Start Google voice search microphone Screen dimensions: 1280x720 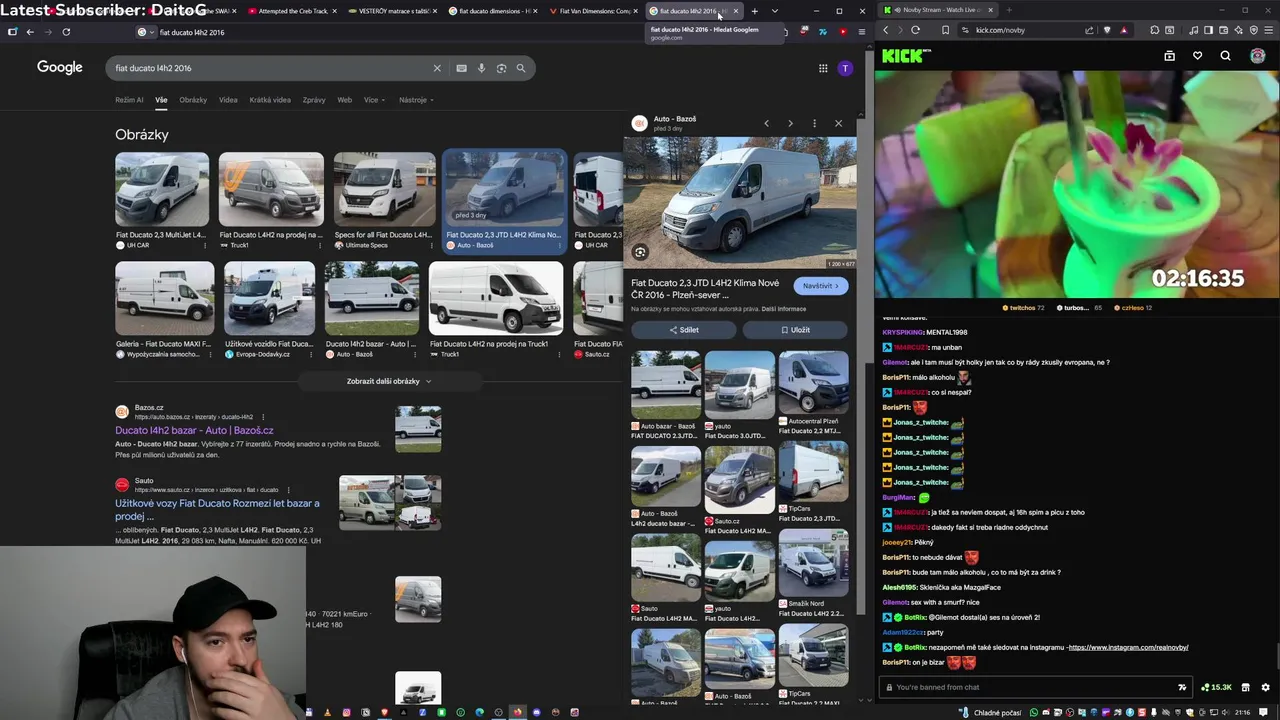click(481, 68)
